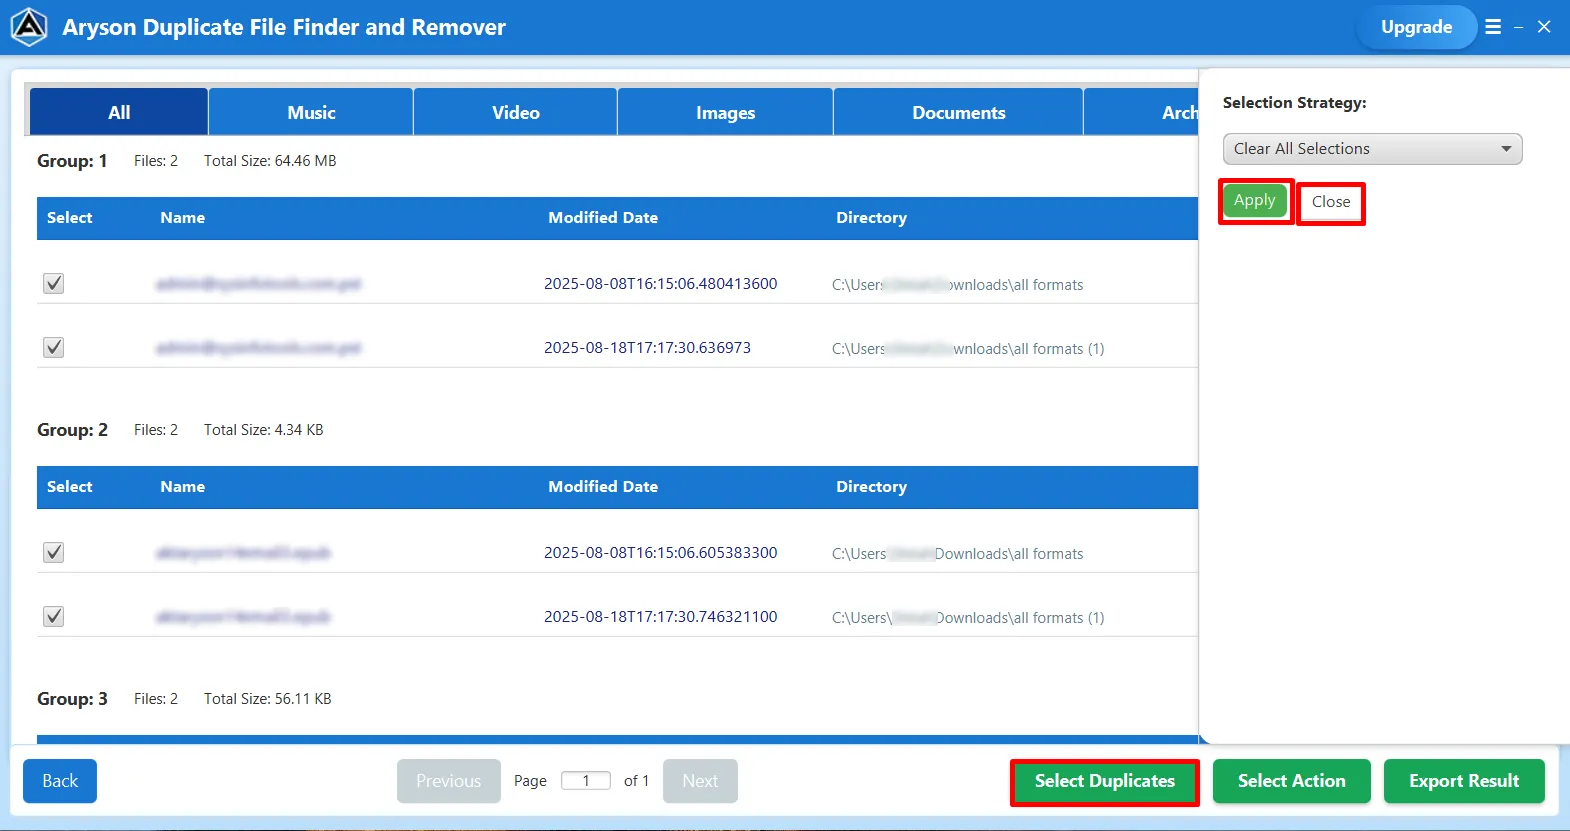Minimize the application window
The height and width of the screenshot is (831, 1570).
click(1518, 27)
